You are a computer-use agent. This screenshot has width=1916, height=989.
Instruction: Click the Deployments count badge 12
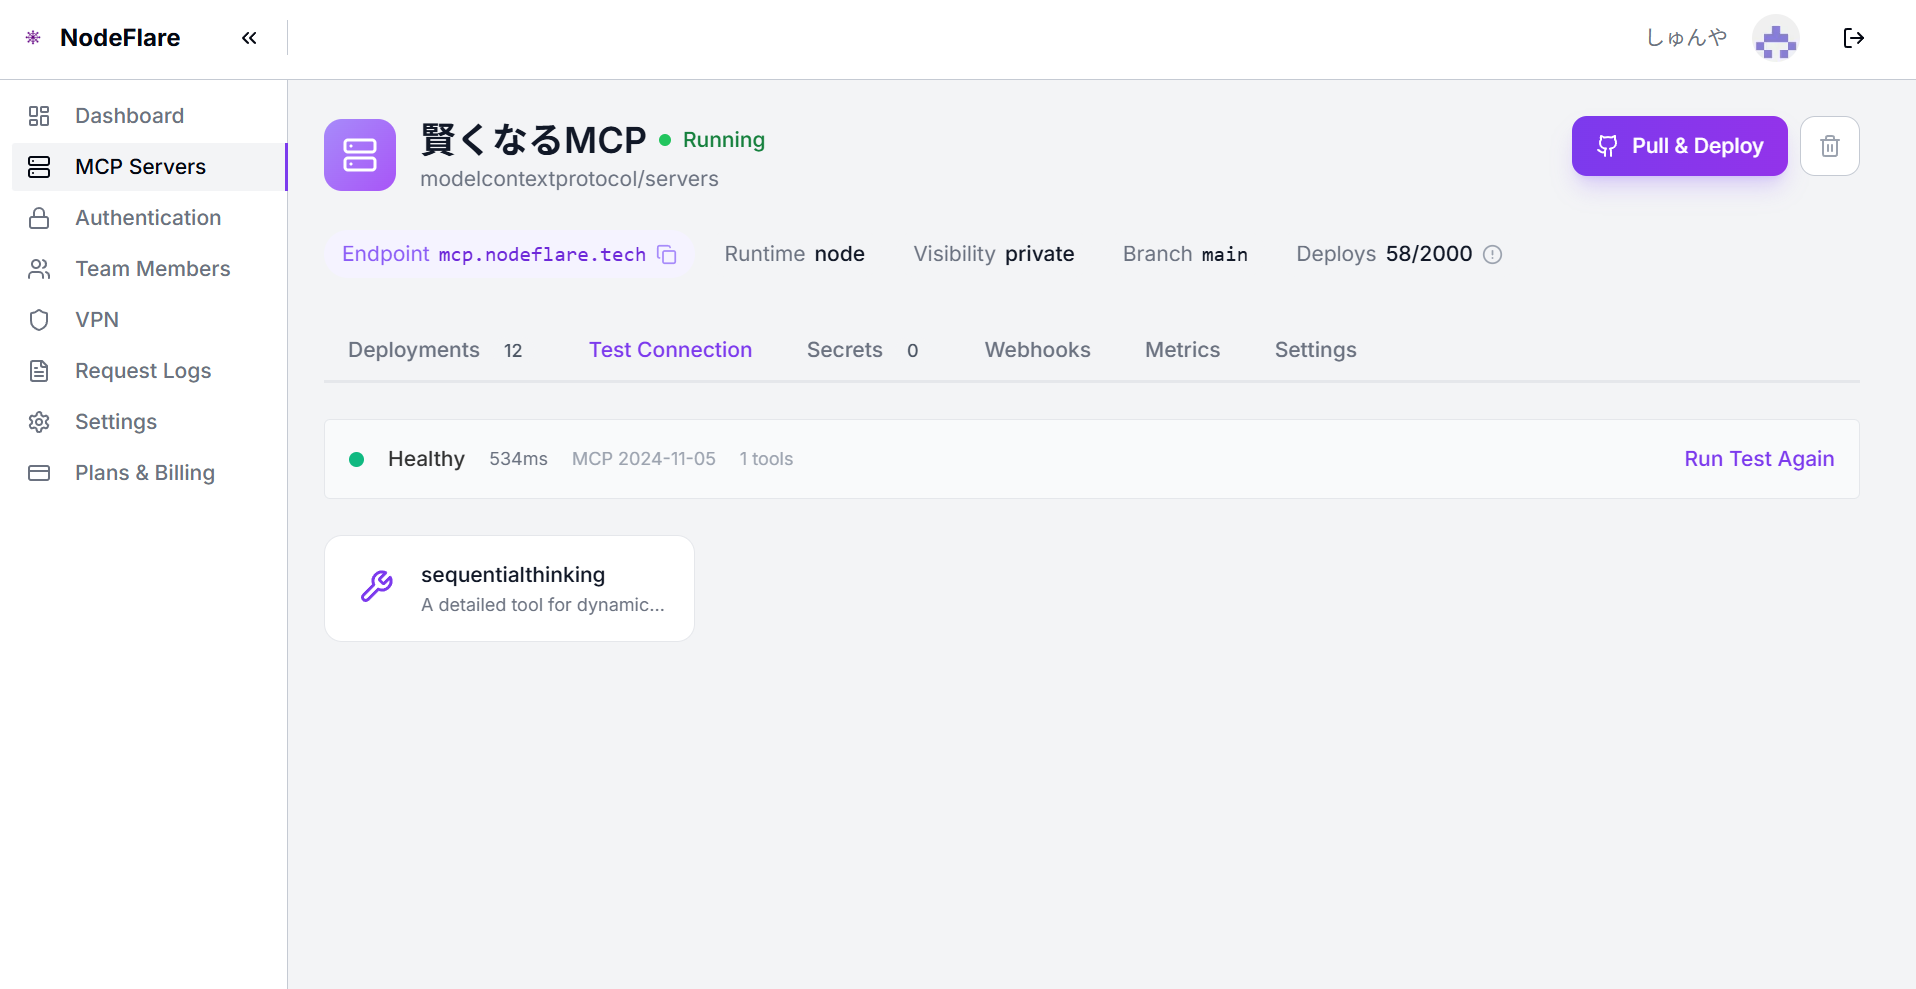click(513, 351)
